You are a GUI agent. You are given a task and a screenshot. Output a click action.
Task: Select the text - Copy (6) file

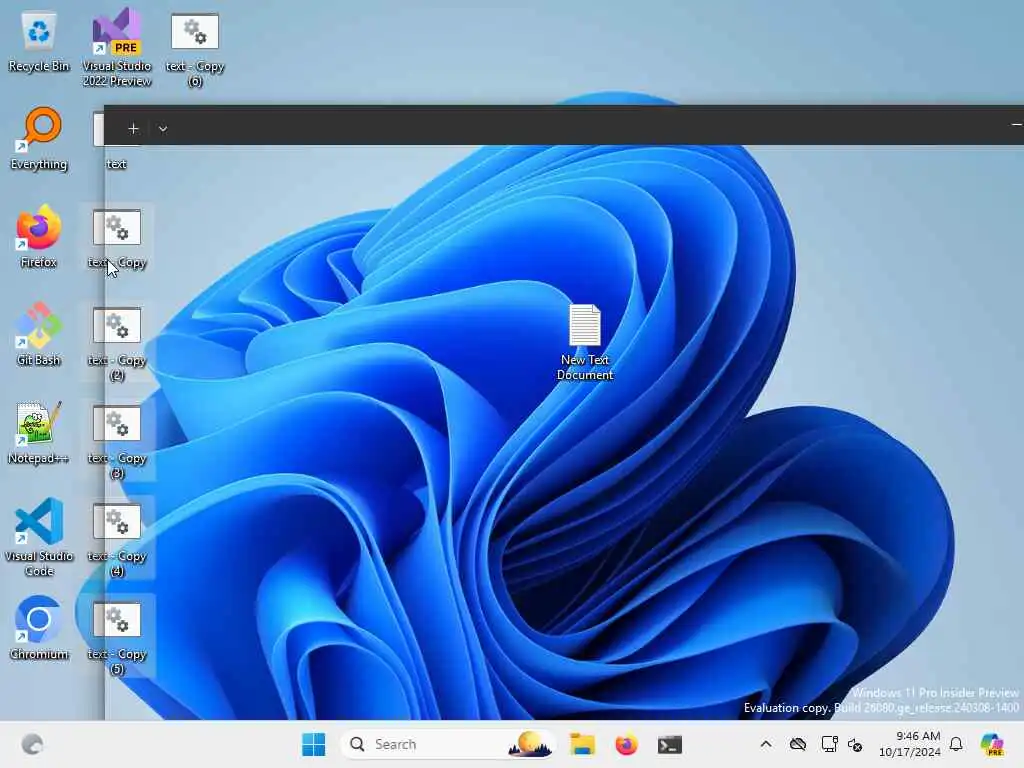click(195, 50)
